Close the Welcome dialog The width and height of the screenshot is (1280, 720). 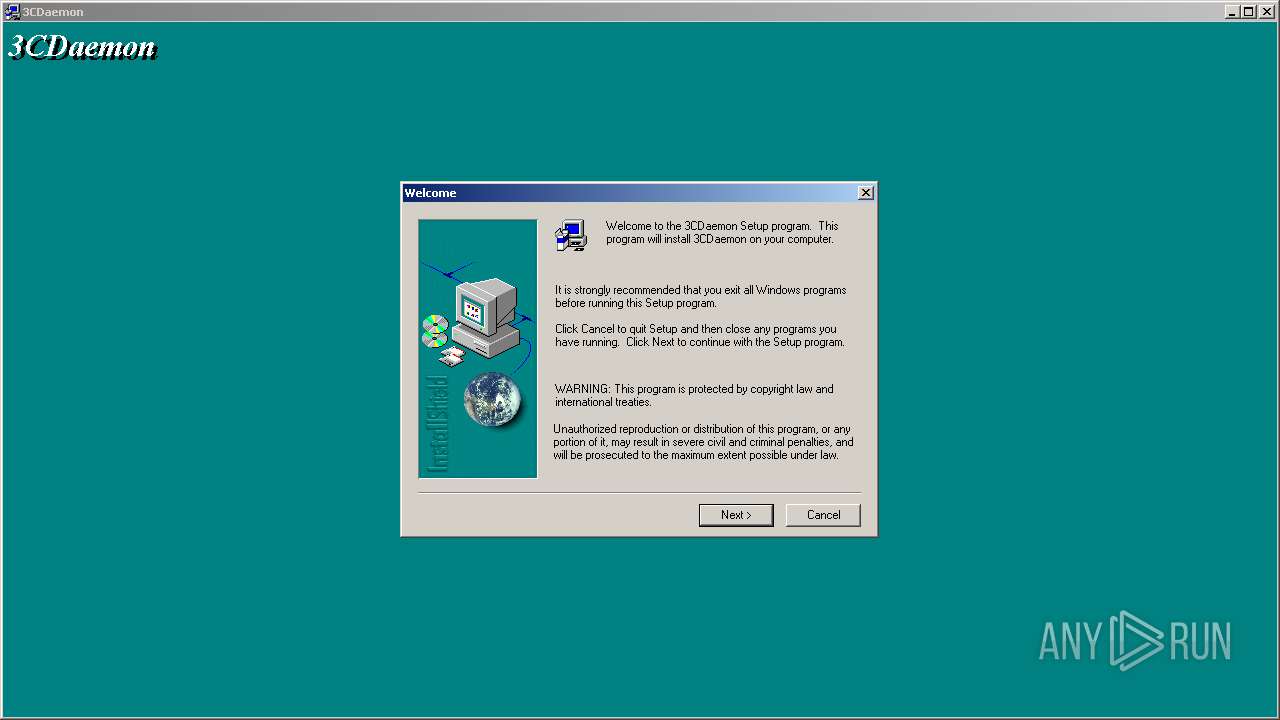(866, 193)
